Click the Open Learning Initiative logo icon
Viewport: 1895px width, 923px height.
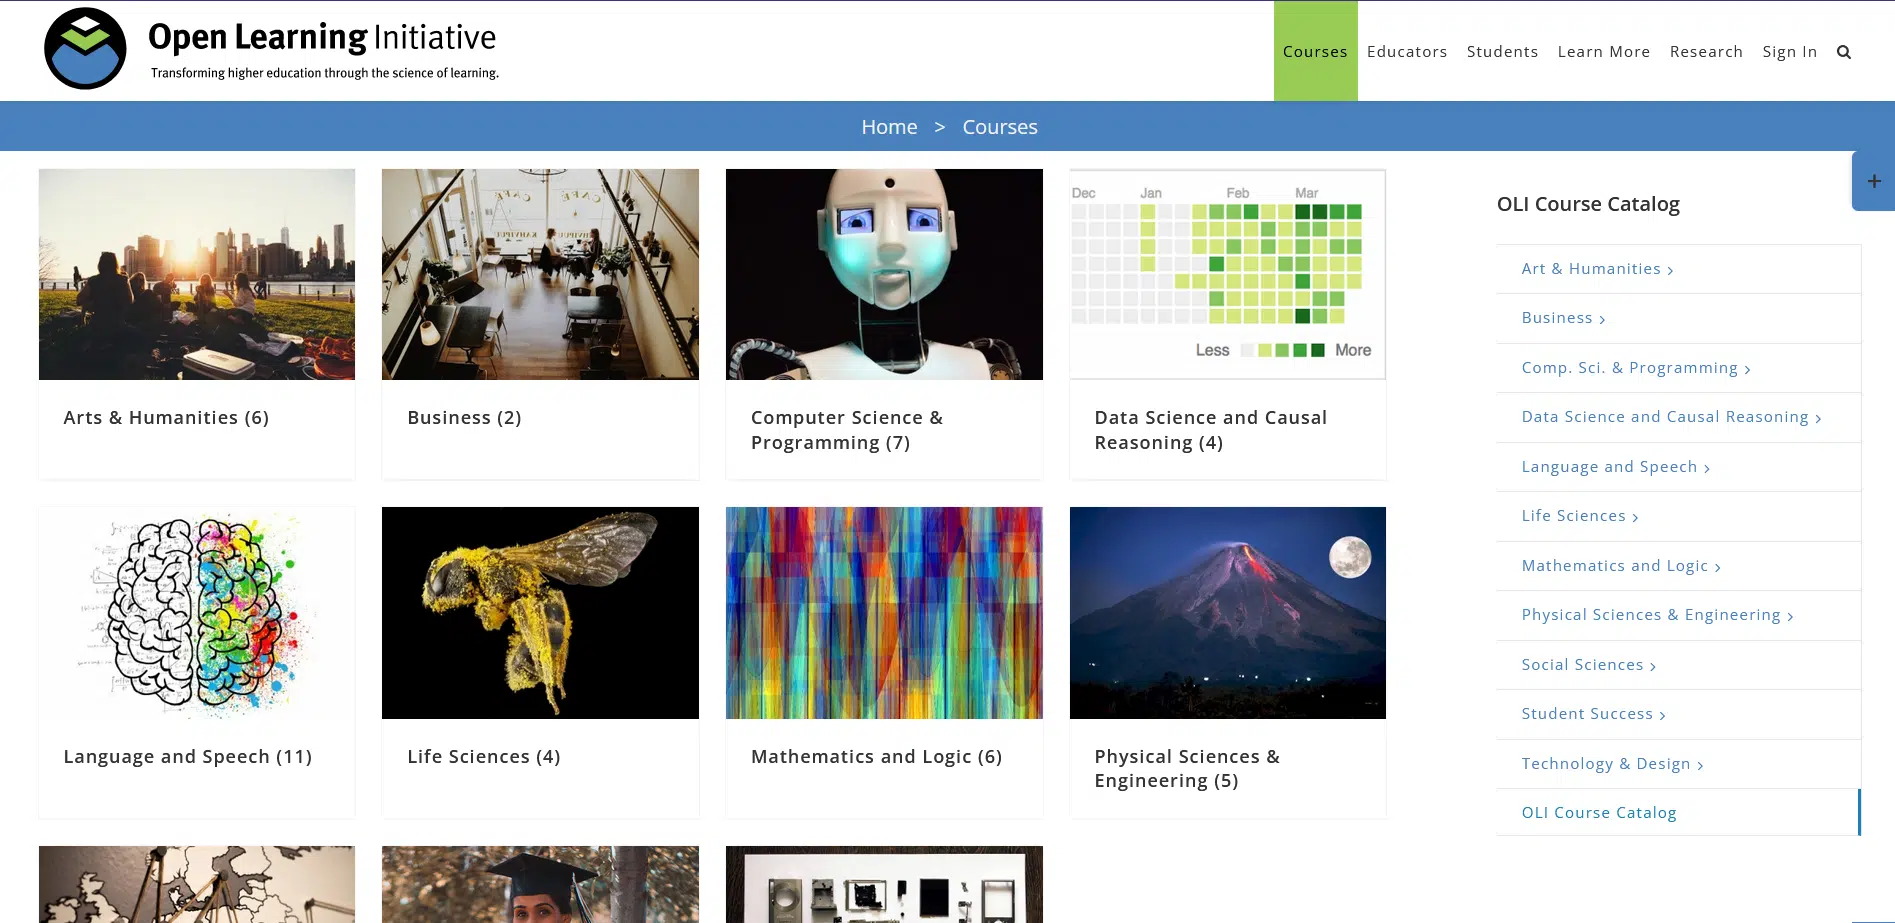(x=85, y=49)
